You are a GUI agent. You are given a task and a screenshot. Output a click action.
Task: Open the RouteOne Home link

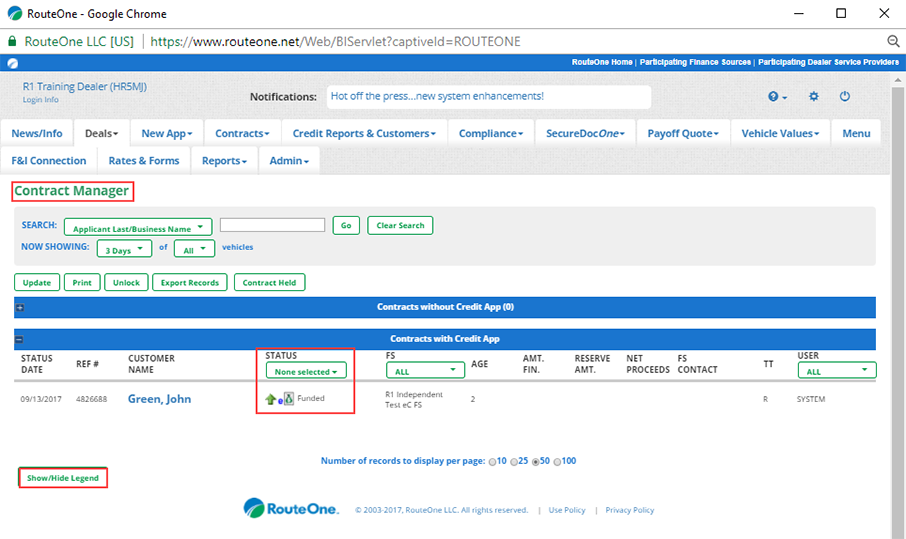coord(602,62)
